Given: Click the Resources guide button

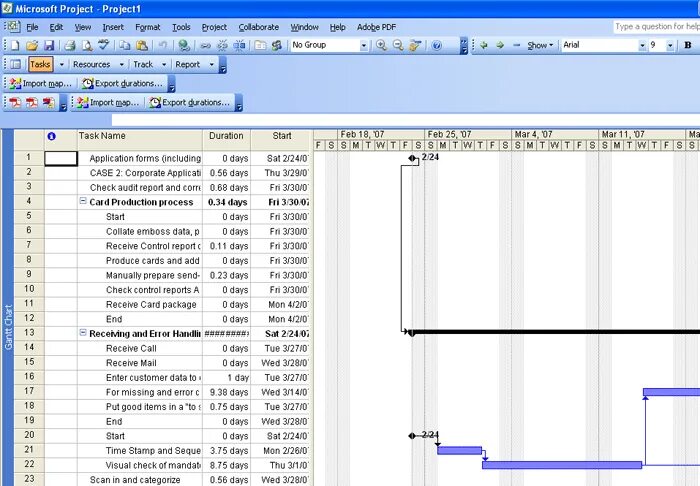Looking at the screenshot, I should pos(92,64).
